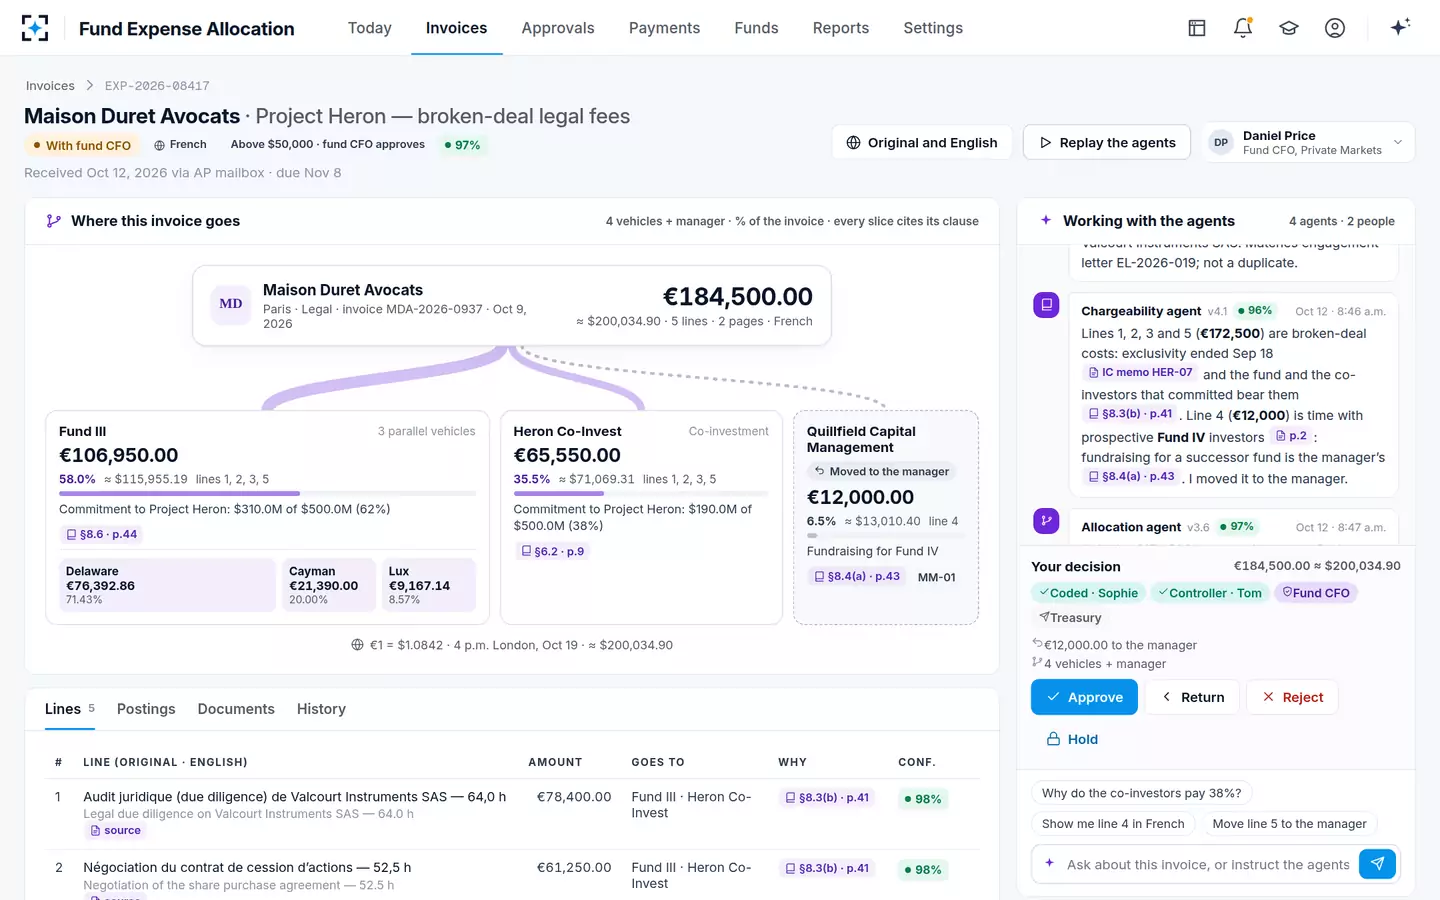
Task: Select 'Move line 5 to the manager'
Action: coord(1289,824)
